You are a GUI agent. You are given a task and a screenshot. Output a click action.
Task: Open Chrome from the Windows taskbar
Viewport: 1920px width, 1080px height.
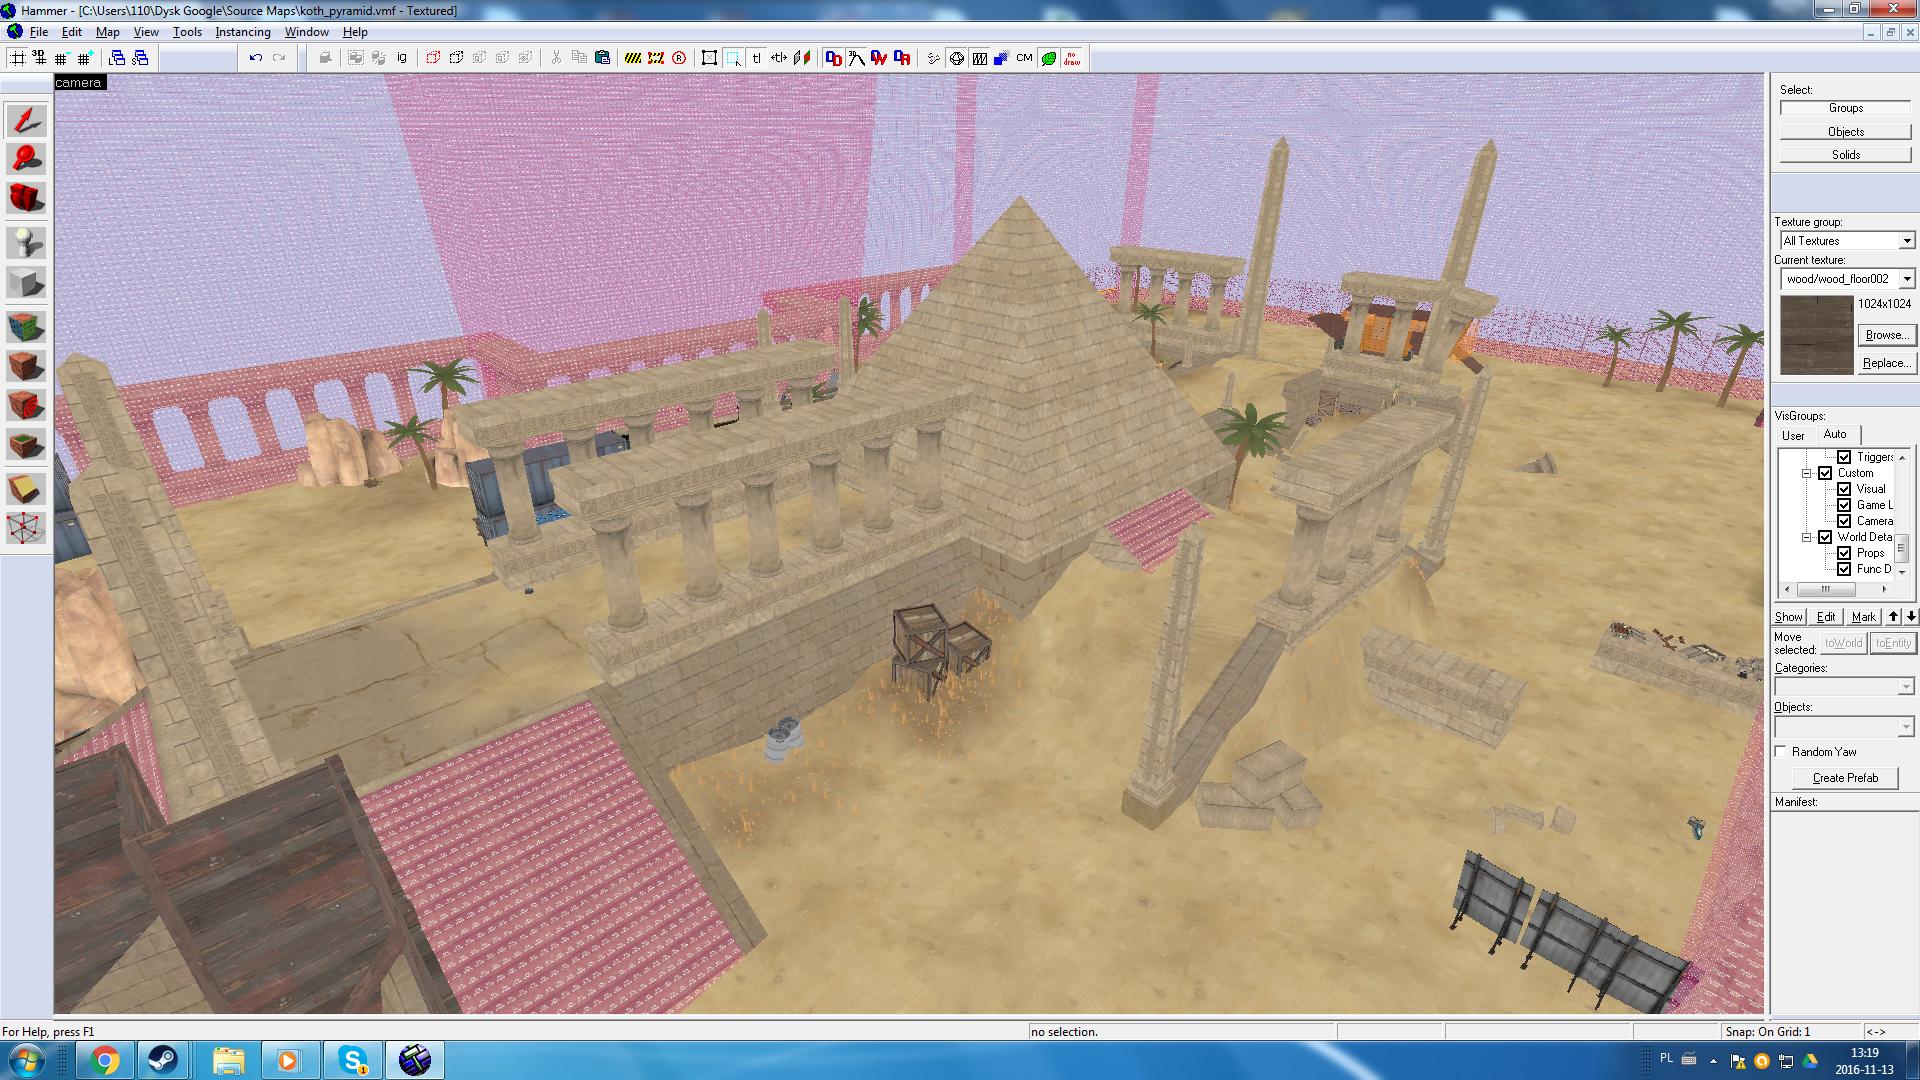click(x=104, y=1060)
